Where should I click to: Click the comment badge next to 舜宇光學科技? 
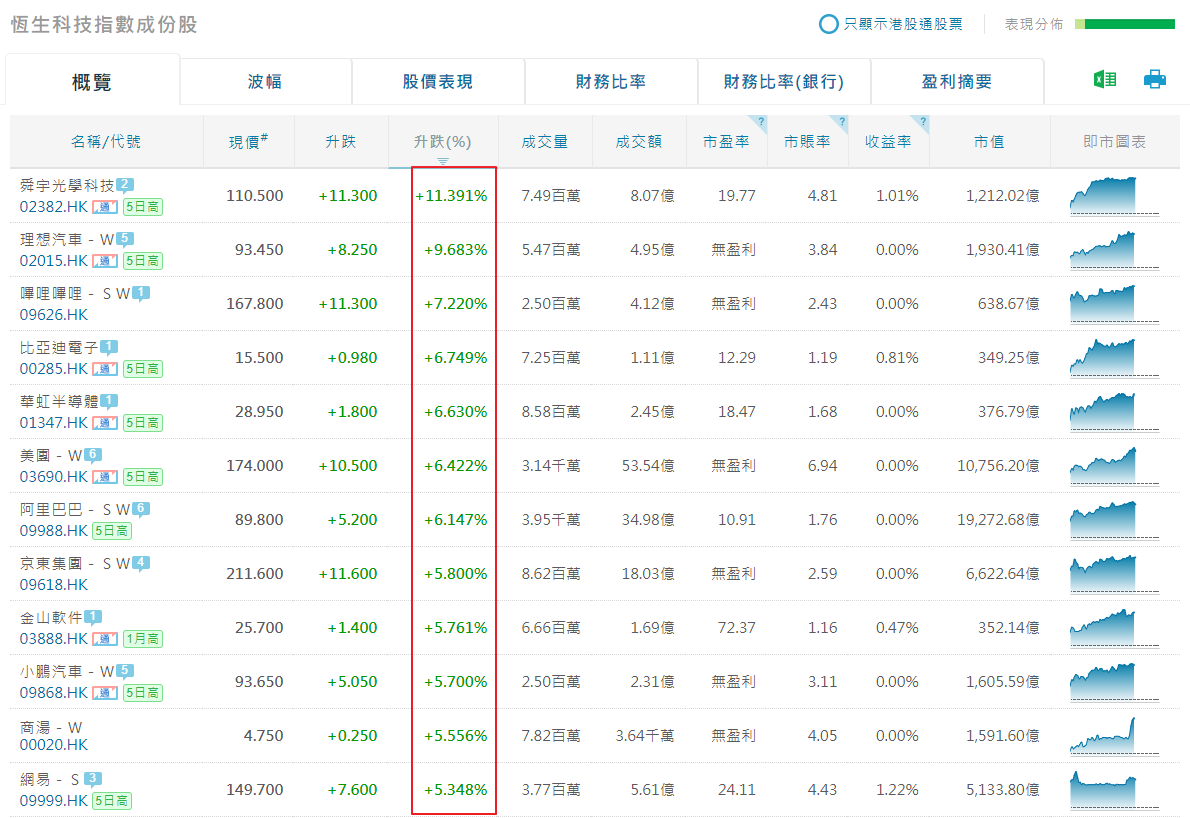[x=125, y=185]
